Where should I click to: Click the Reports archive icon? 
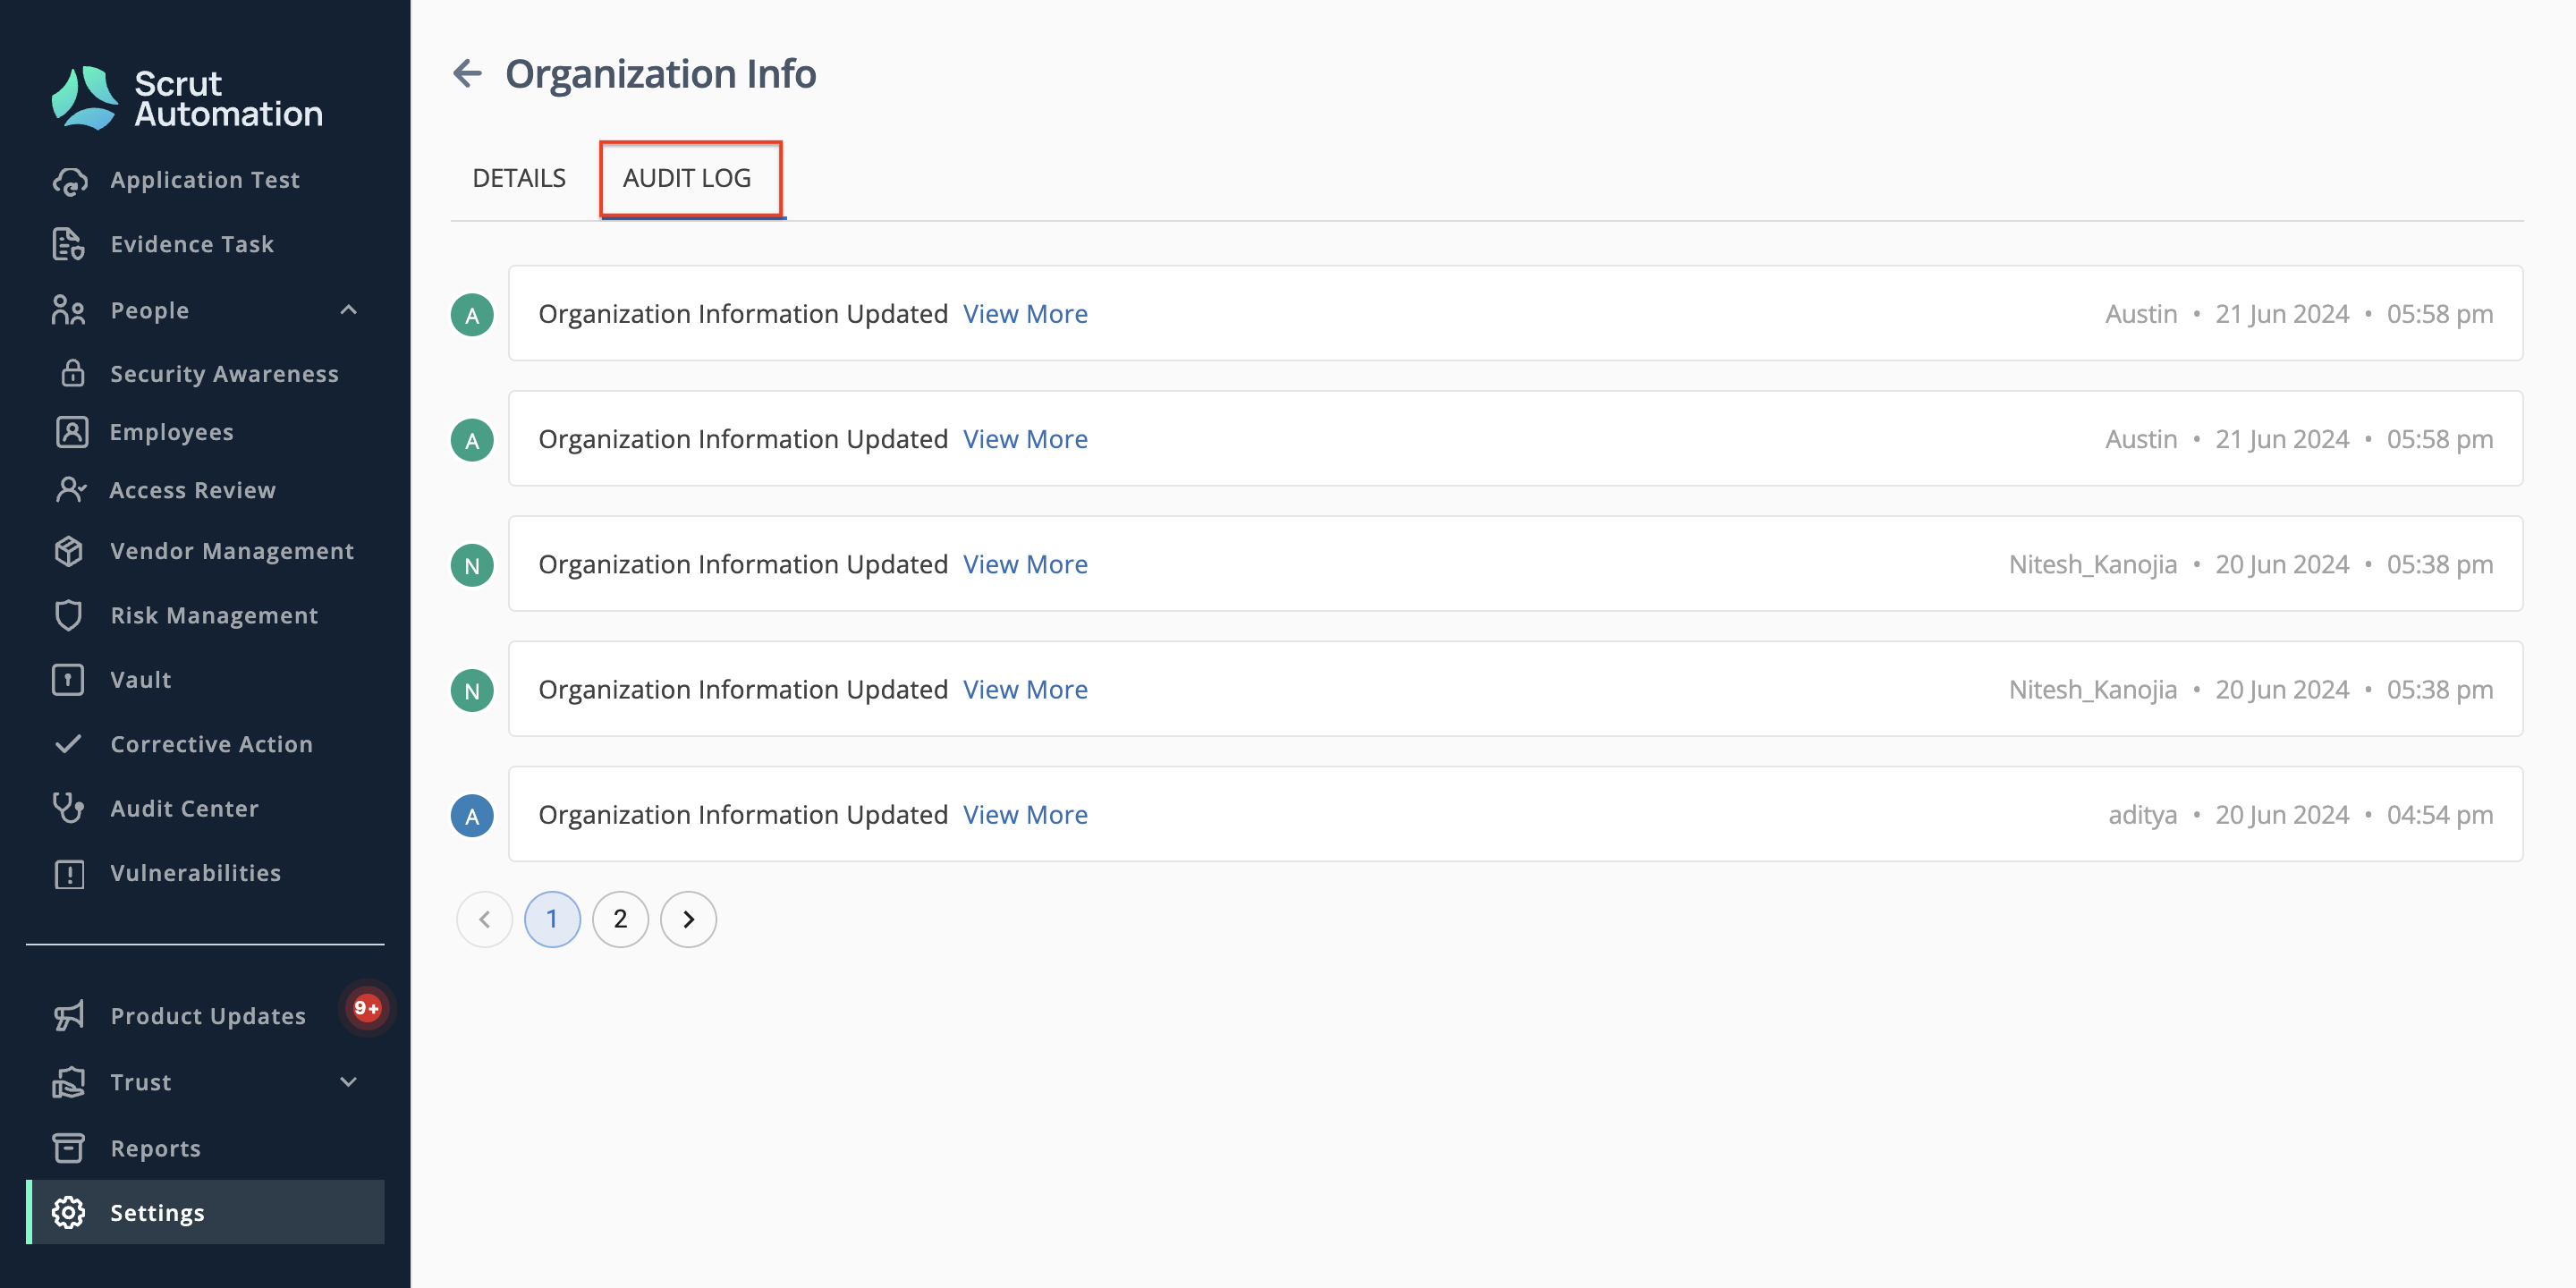click(x=69, y=1148)
